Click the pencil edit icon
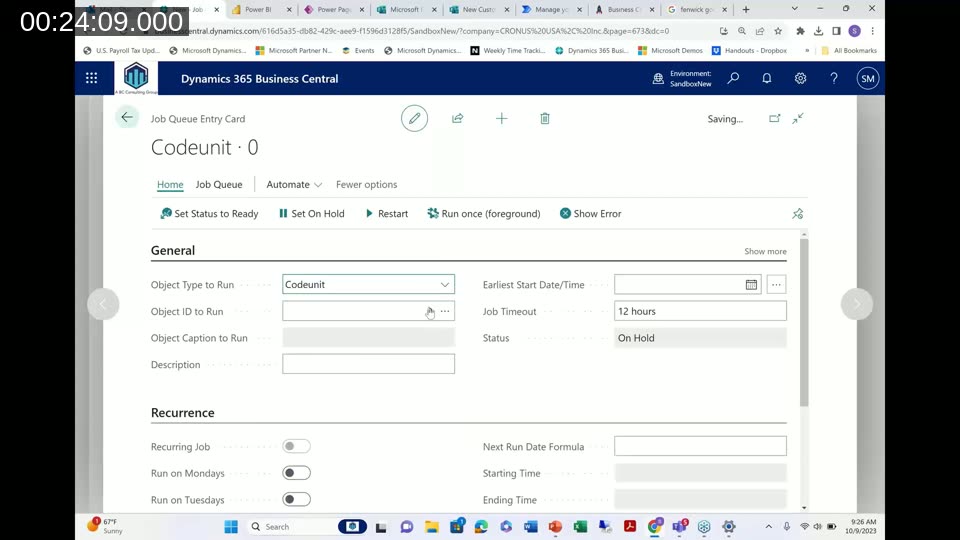 point(414,118)
